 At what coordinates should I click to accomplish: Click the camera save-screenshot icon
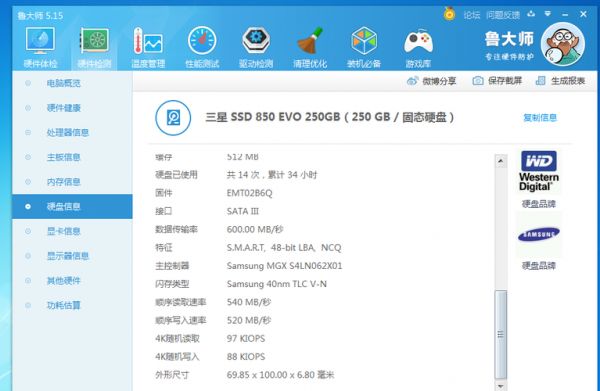[x=478, y=81]
